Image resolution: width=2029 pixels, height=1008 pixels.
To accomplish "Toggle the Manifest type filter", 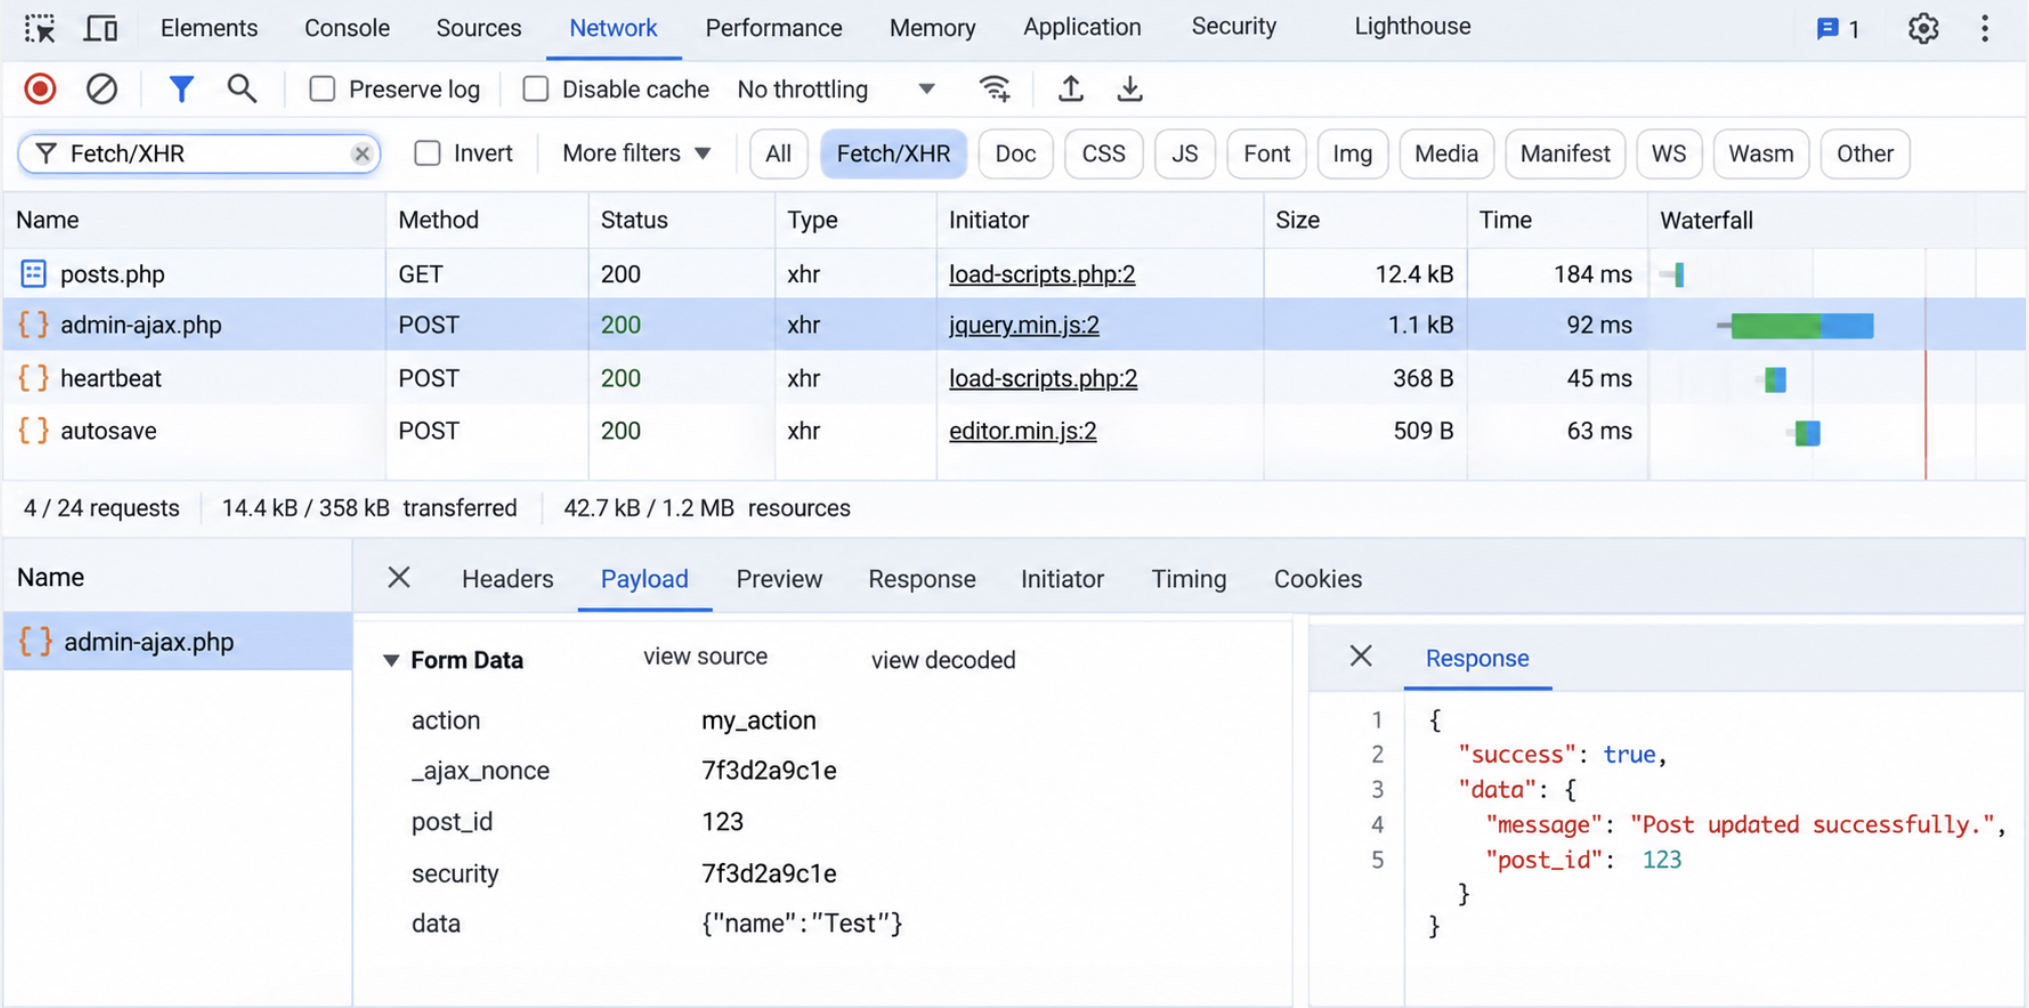I will click(1565, 154).
